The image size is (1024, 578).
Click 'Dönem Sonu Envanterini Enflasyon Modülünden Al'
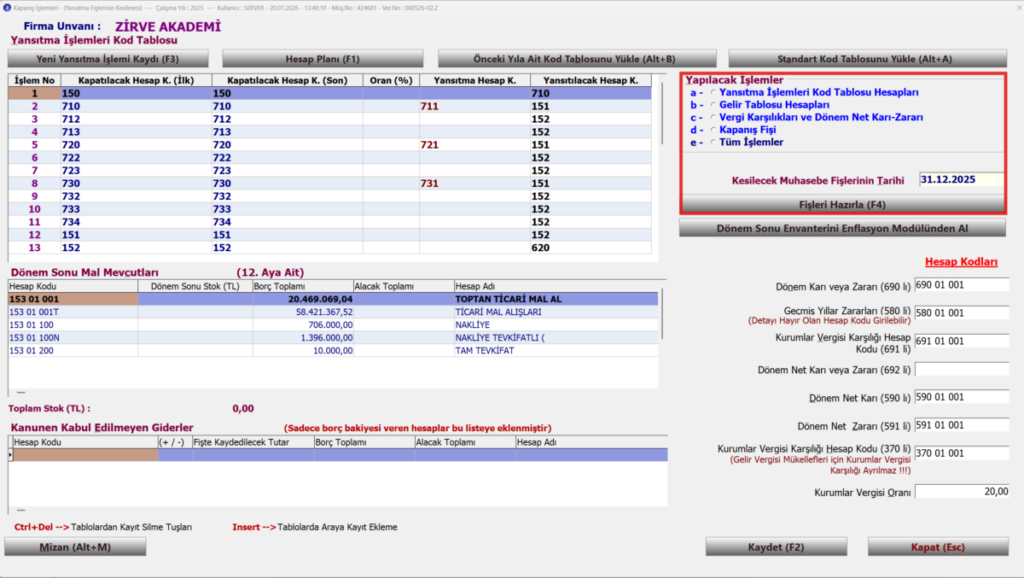pos(842,229)
